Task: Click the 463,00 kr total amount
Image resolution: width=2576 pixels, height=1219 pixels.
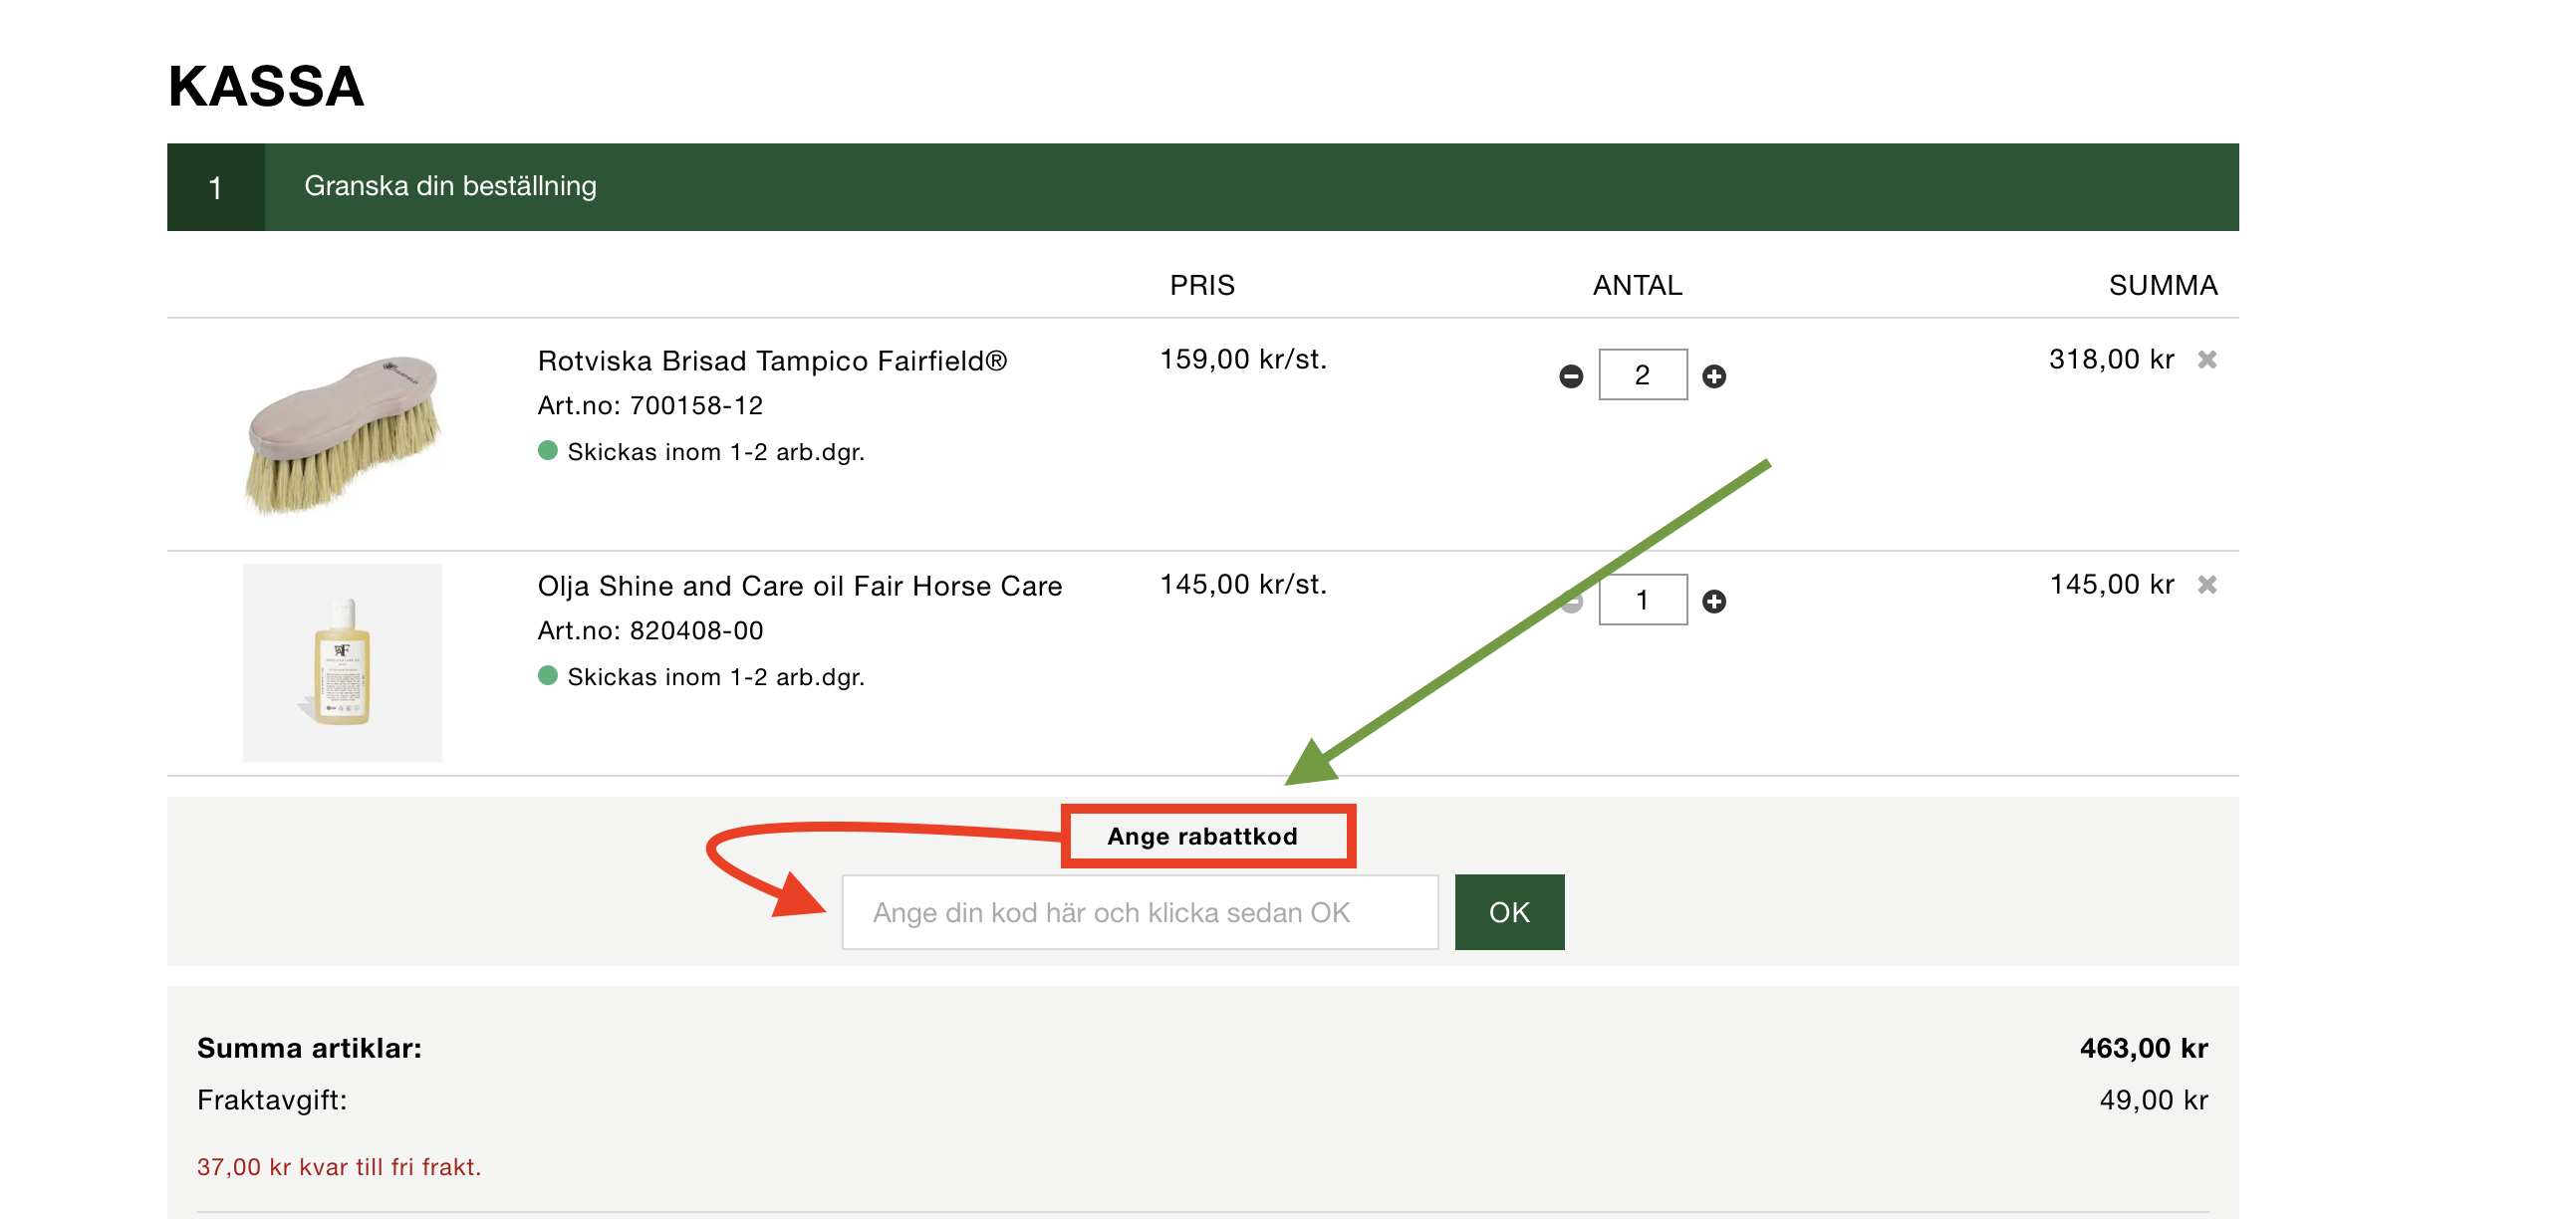Action: 2143,1048
